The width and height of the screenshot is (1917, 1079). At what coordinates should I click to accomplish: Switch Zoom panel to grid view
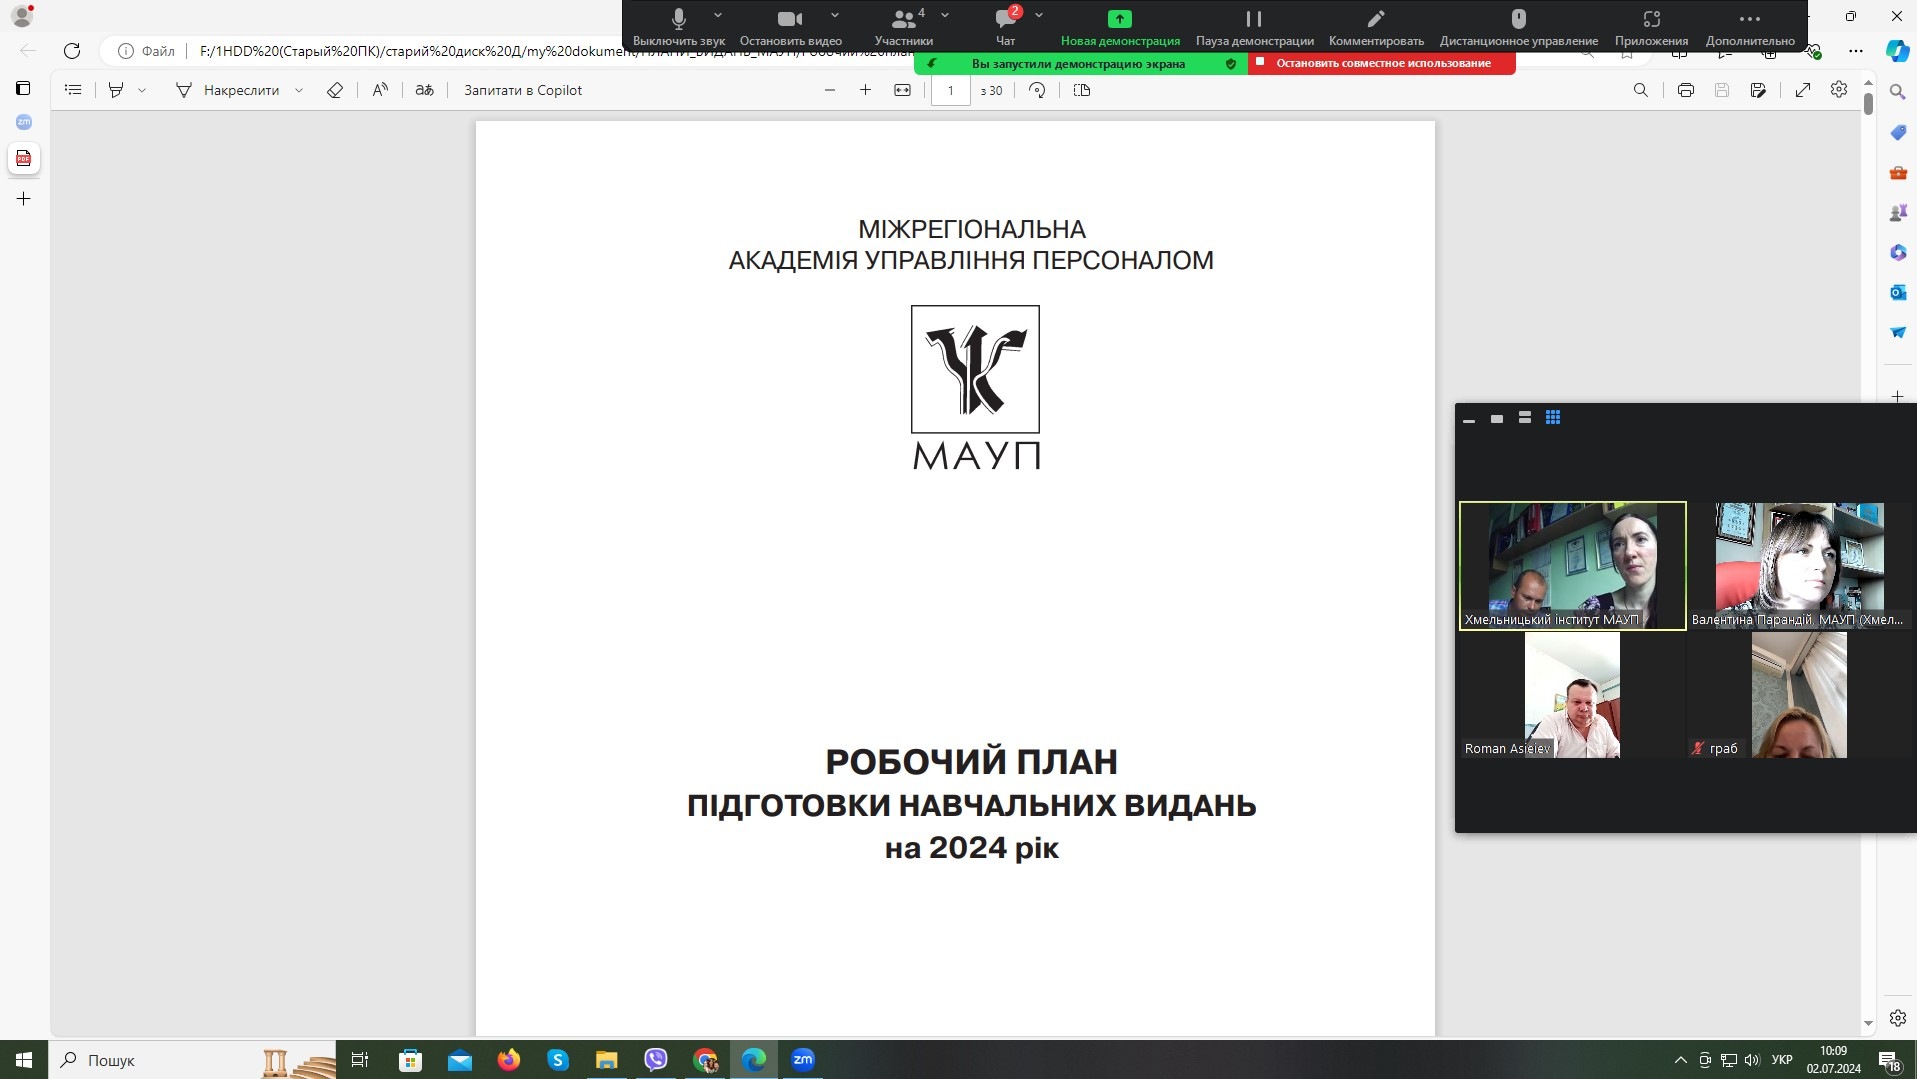click(x=1553, y=418)
